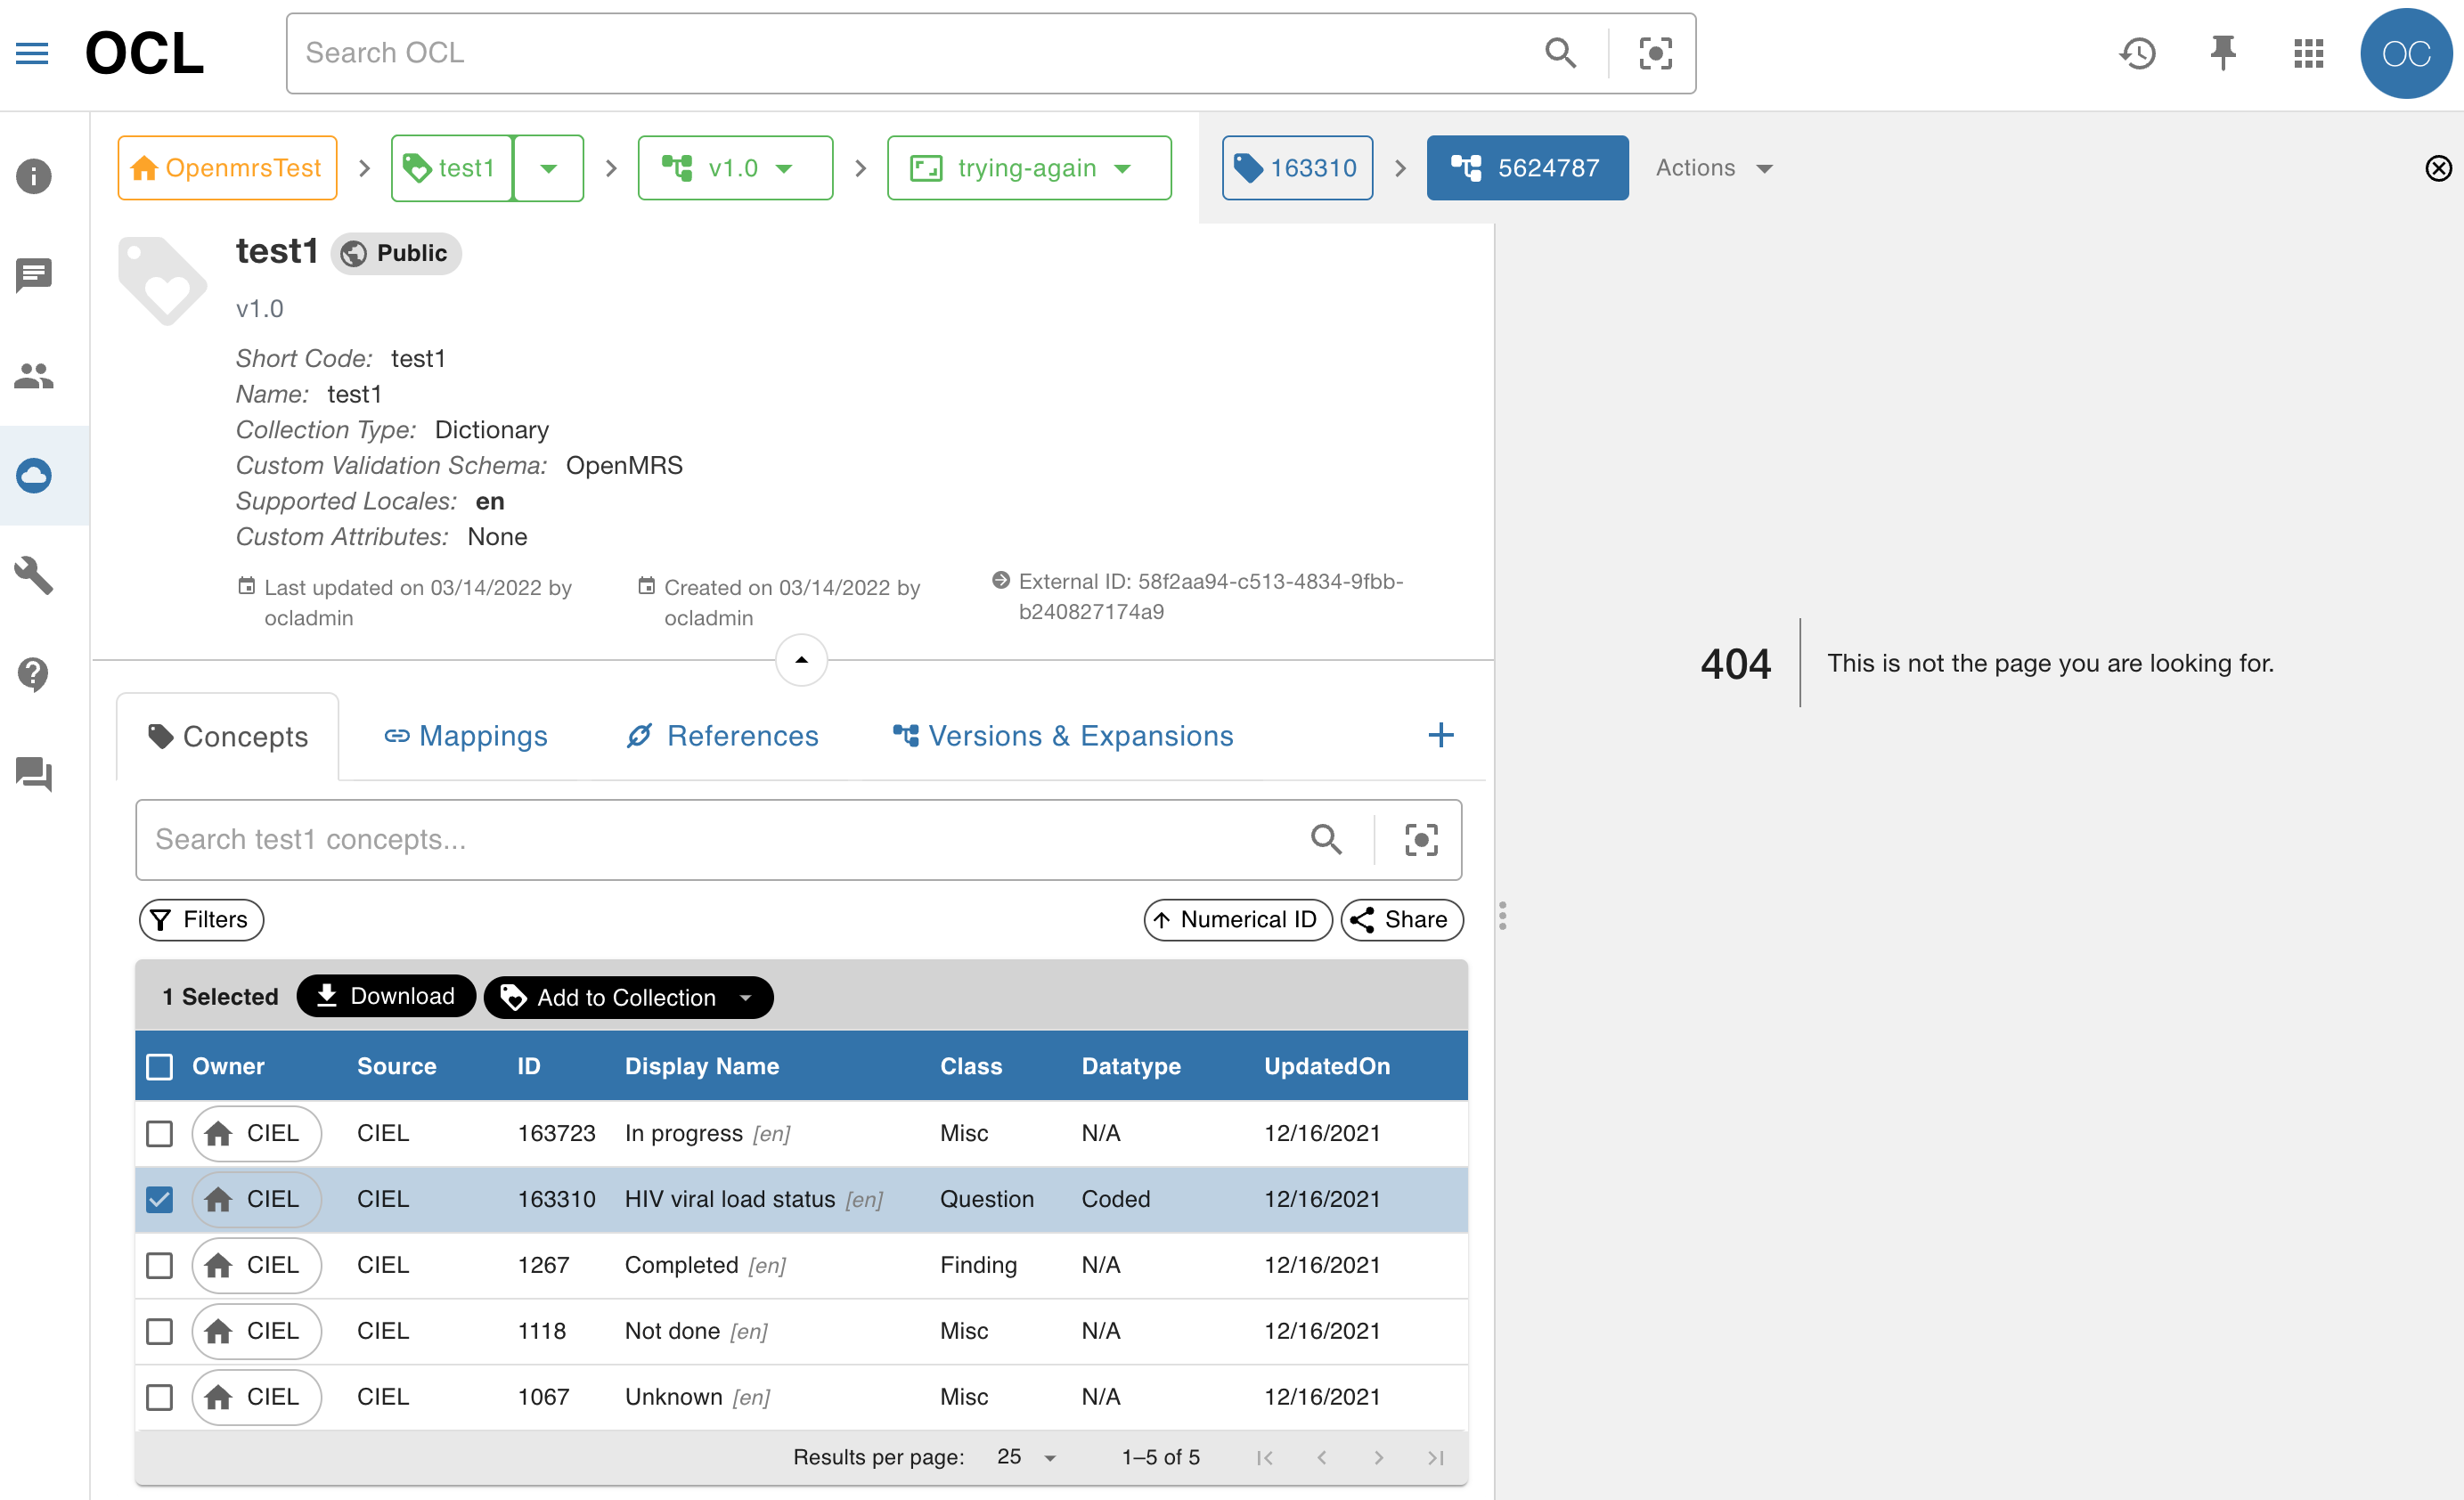Uncheck the selected 163310 HIV viral load row
The image size is (2464, 1500).
[159, 1199]
